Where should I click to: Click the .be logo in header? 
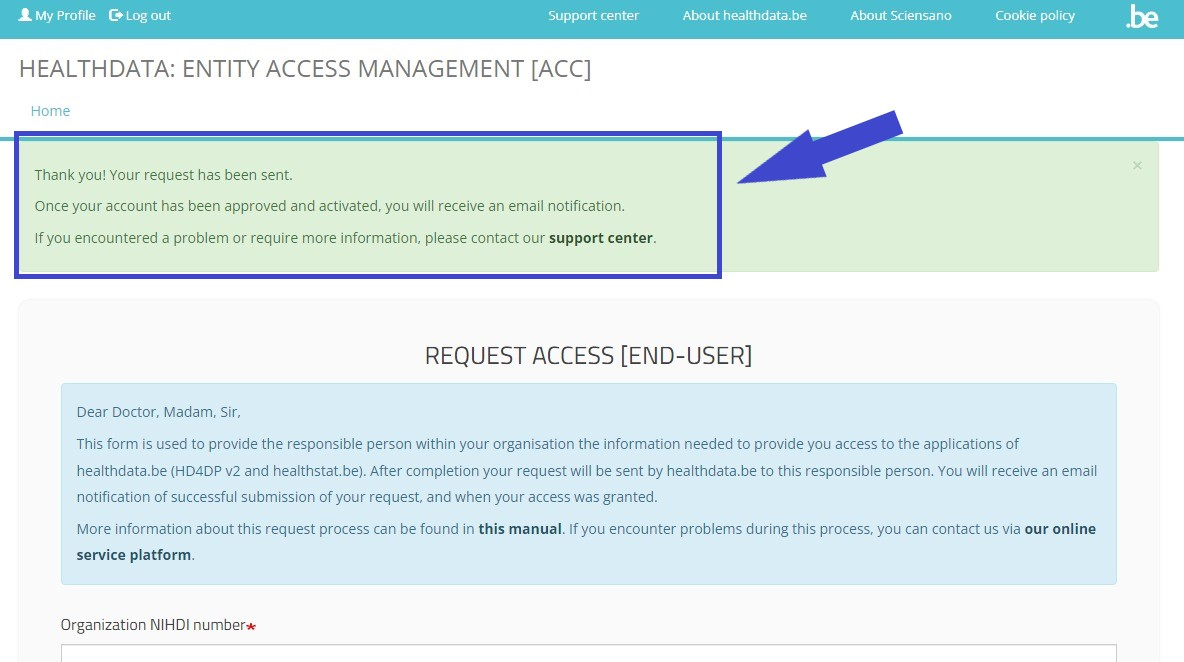point(1141,16)
